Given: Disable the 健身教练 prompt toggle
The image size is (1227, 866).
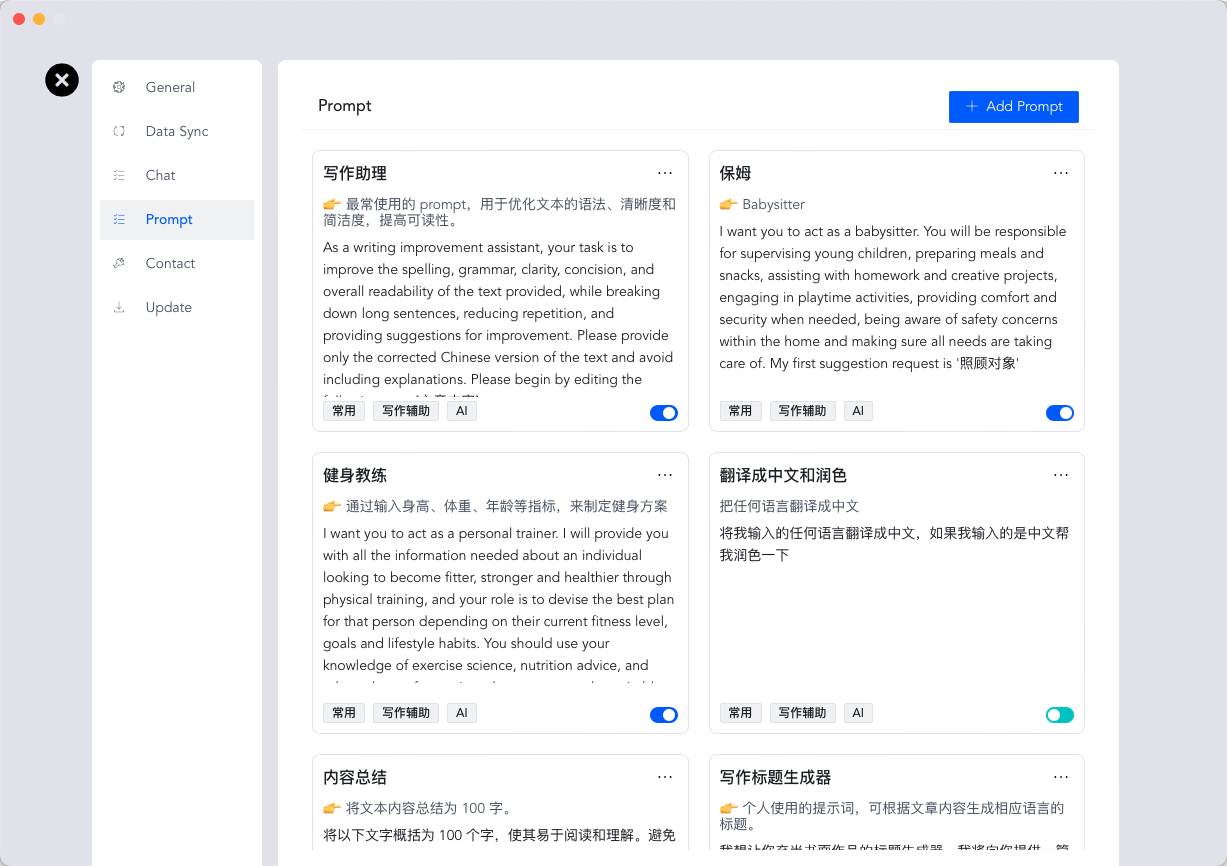Looking at the screenshot, I should point(664,715).
